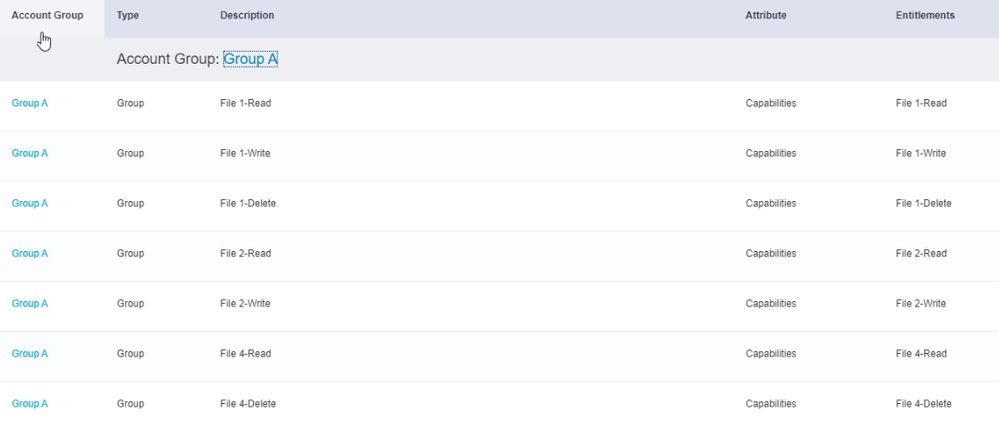This screenshot has height=428, width=999.
Task: Click Capabilities attribute in File 4-Delete row
Action: tap(771, 403)
